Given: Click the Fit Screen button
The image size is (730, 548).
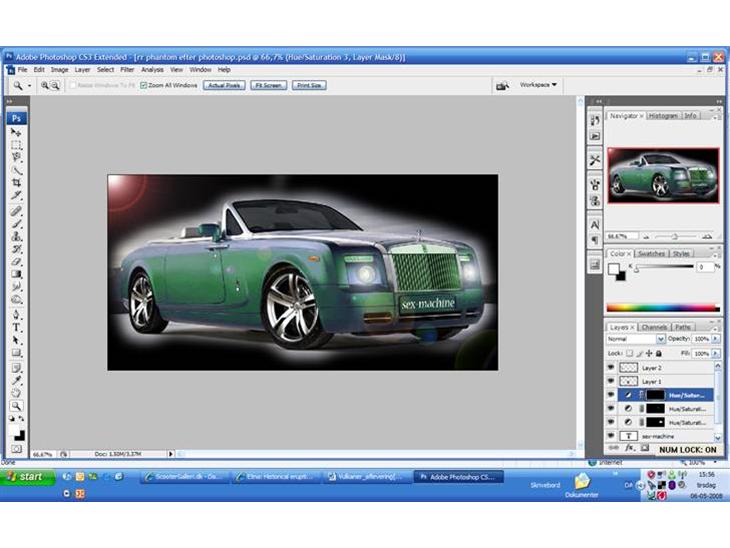Looking at the screenshot, I should (268, 86).
